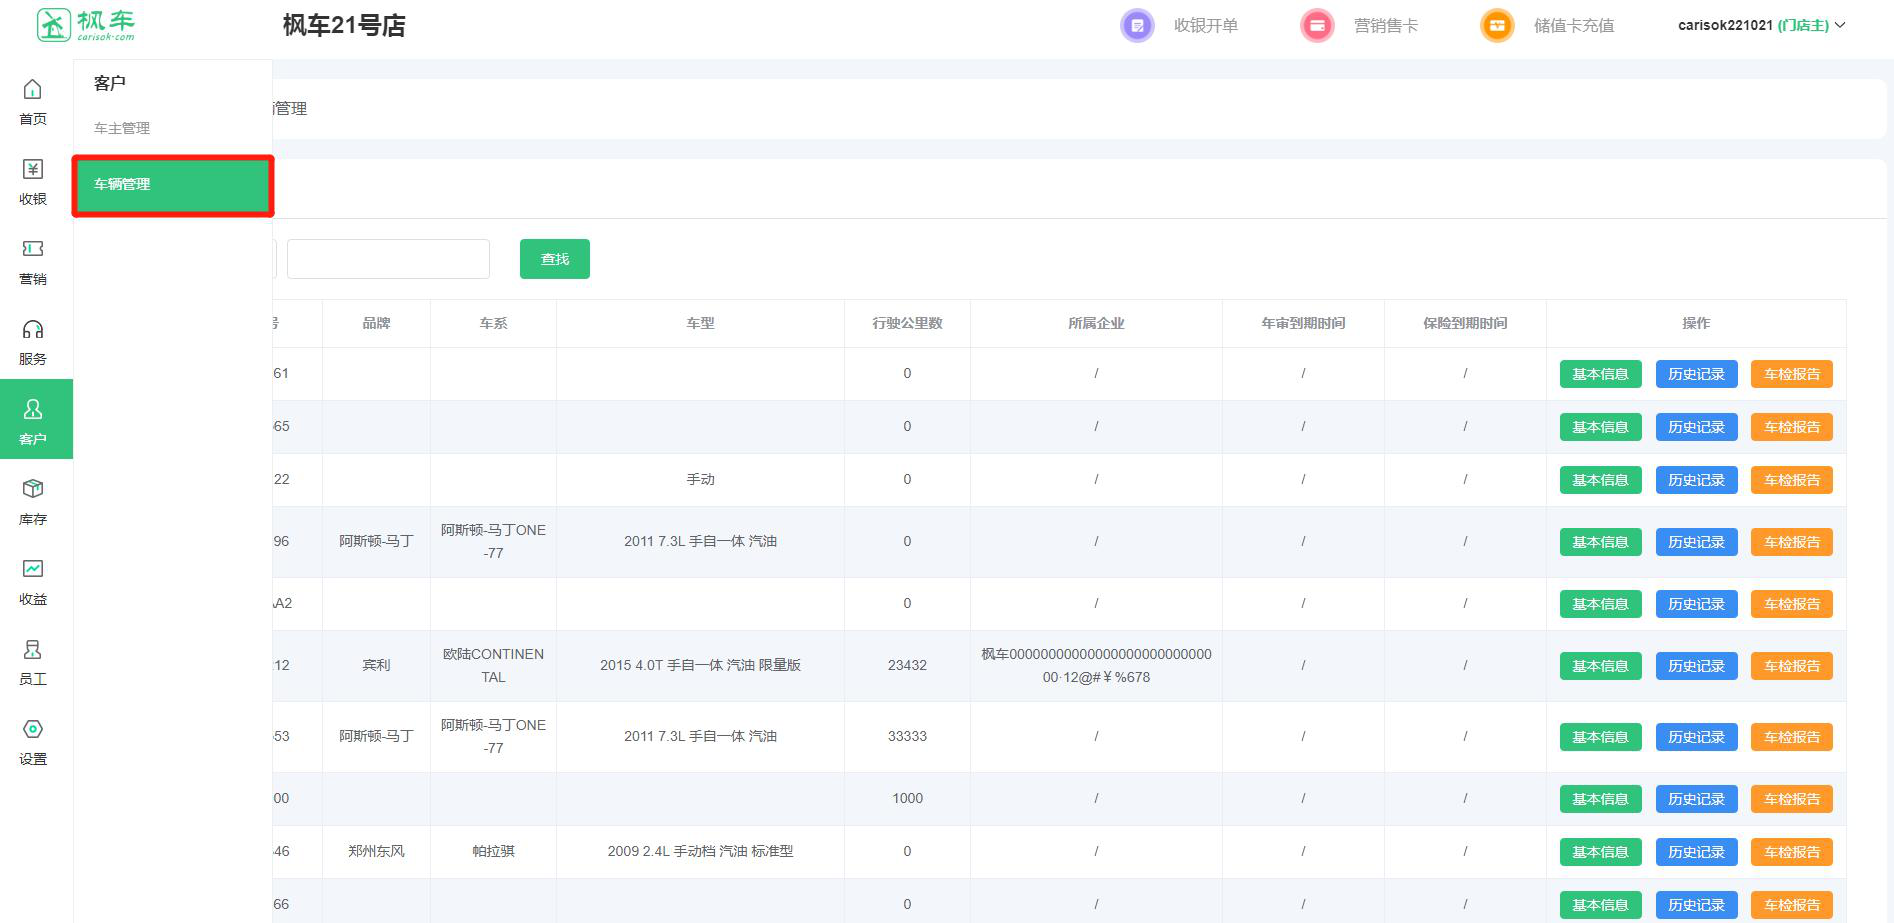Click the 23432 mileage cell

coord(907,665)
